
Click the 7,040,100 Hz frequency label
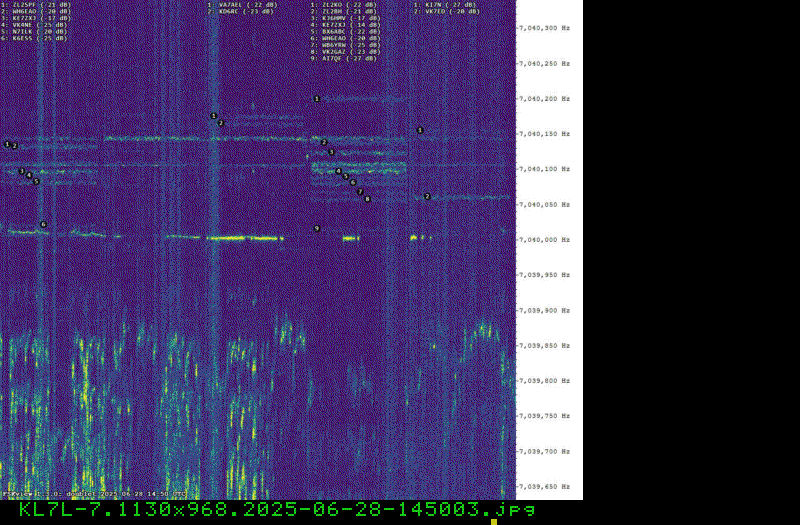point(544,169)
